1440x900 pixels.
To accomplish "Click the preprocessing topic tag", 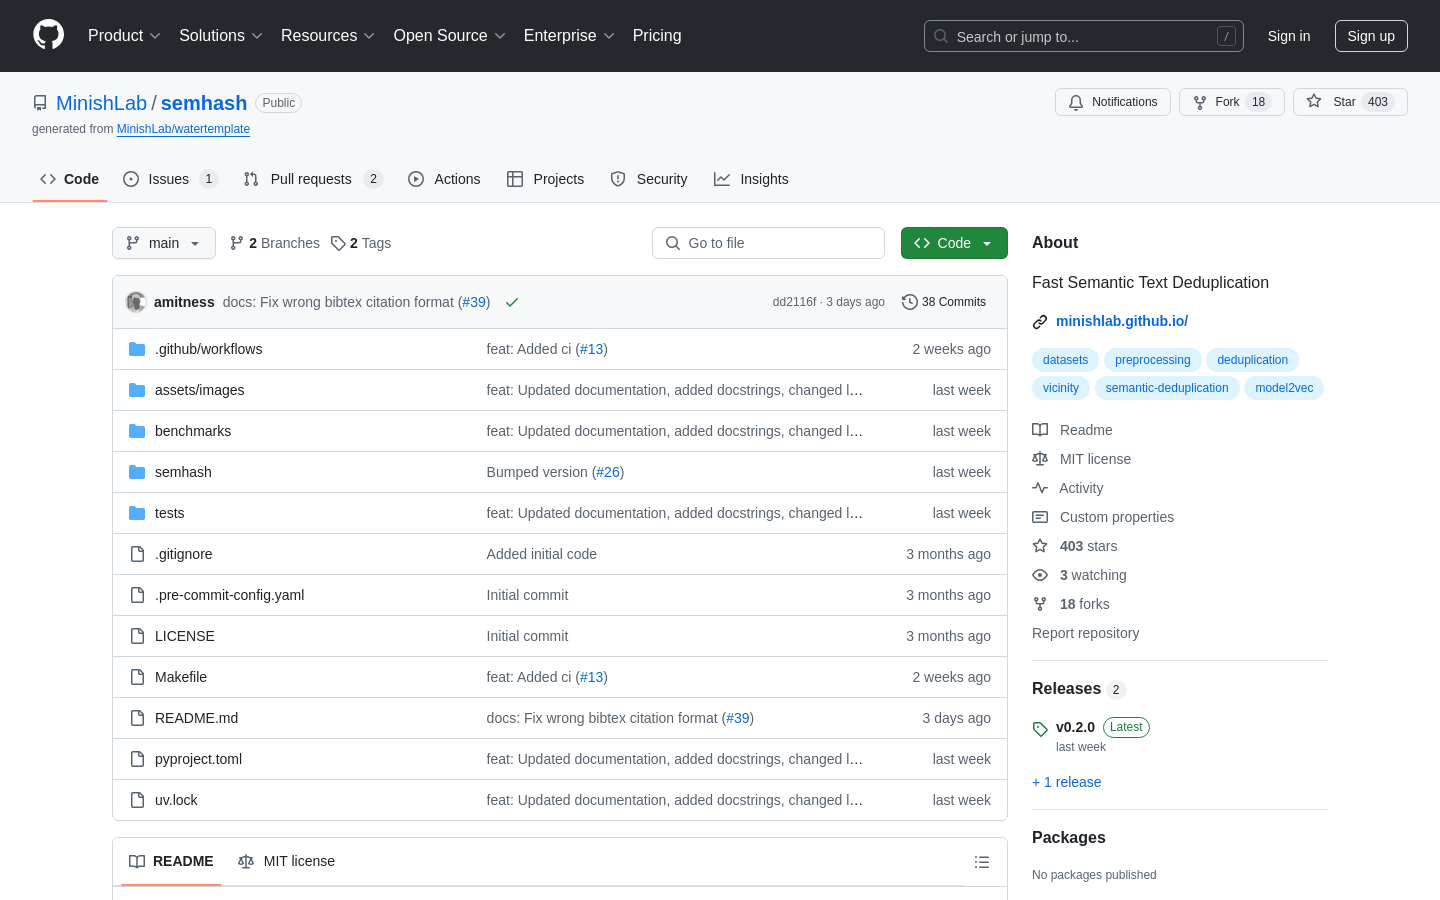I will pos(1152,360).
